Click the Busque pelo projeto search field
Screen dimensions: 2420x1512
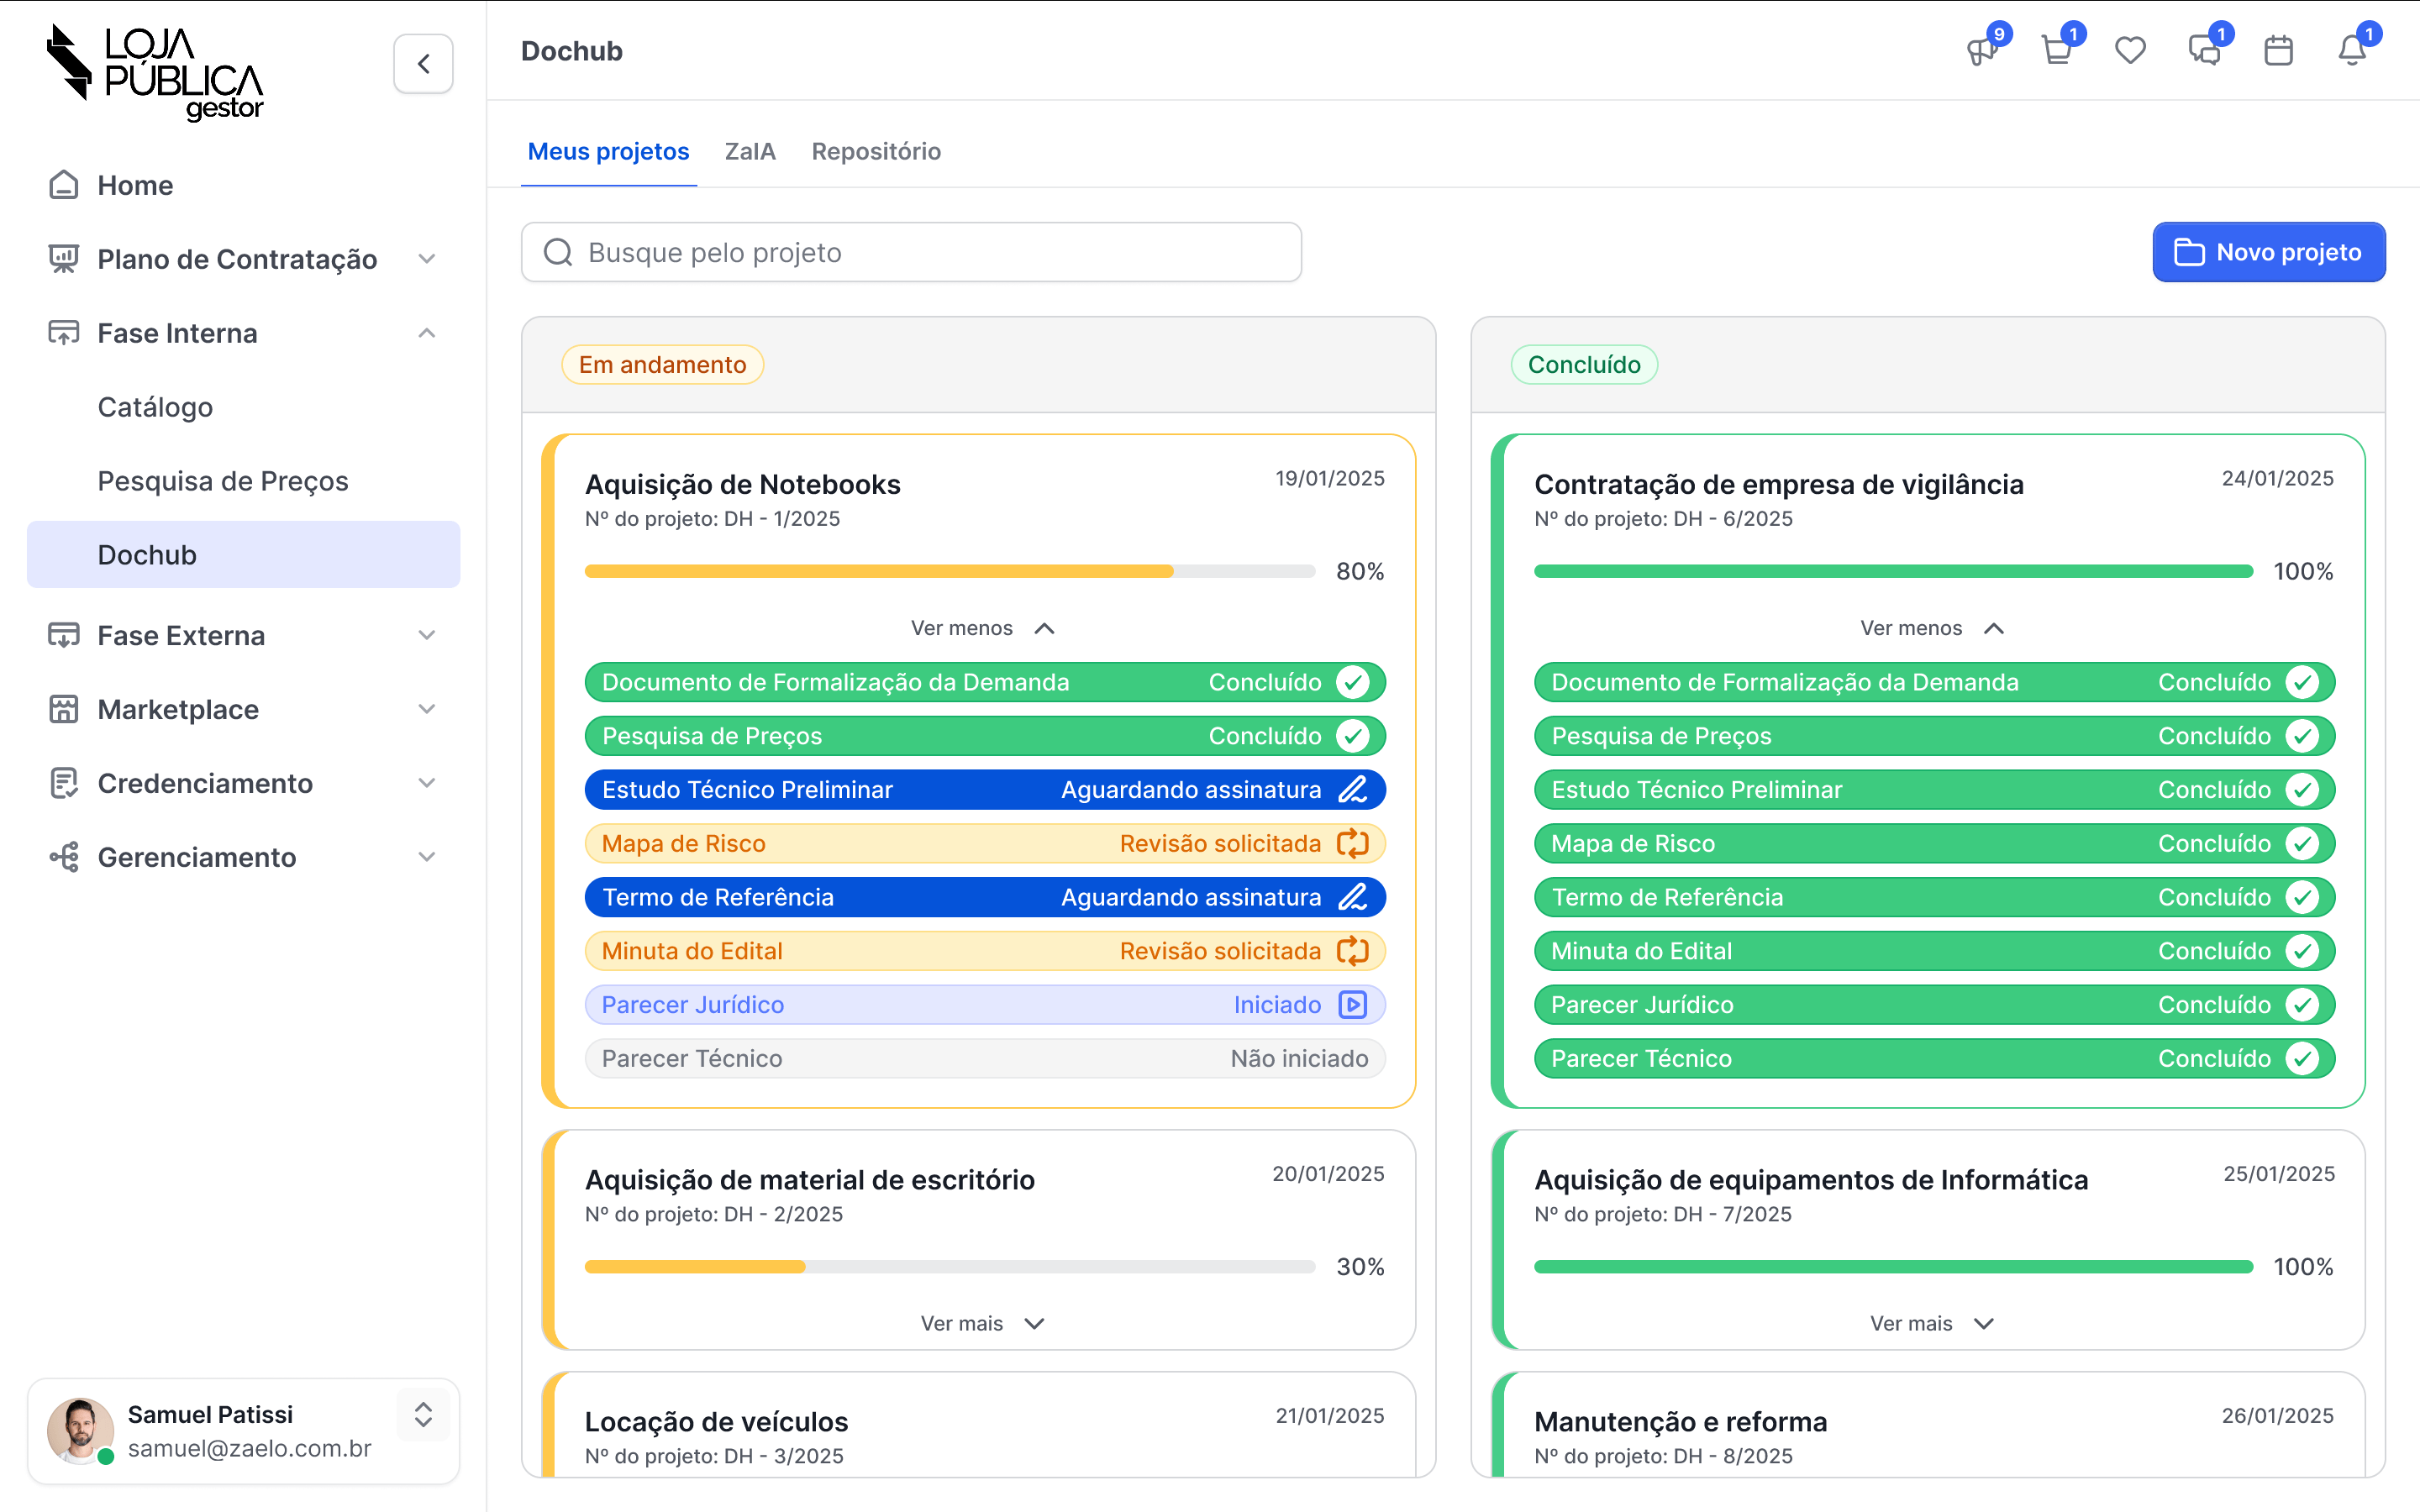pyautogui.click(x=911, y=253)
